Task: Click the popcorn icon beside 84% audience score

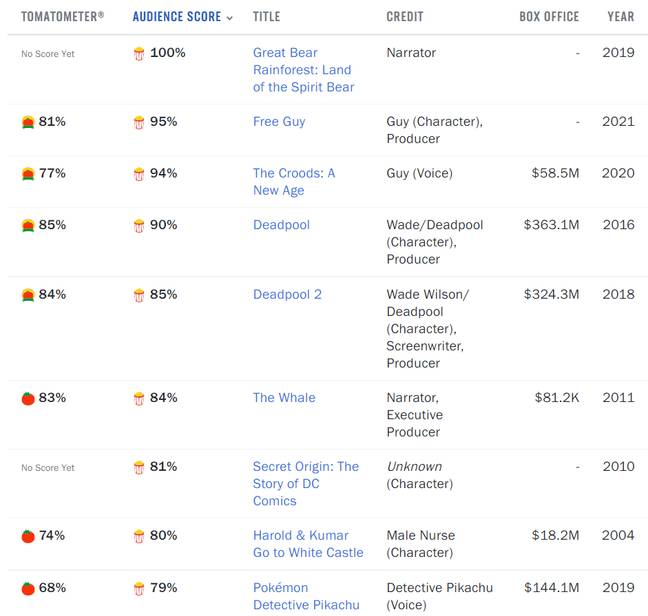Action: (139, 399)
